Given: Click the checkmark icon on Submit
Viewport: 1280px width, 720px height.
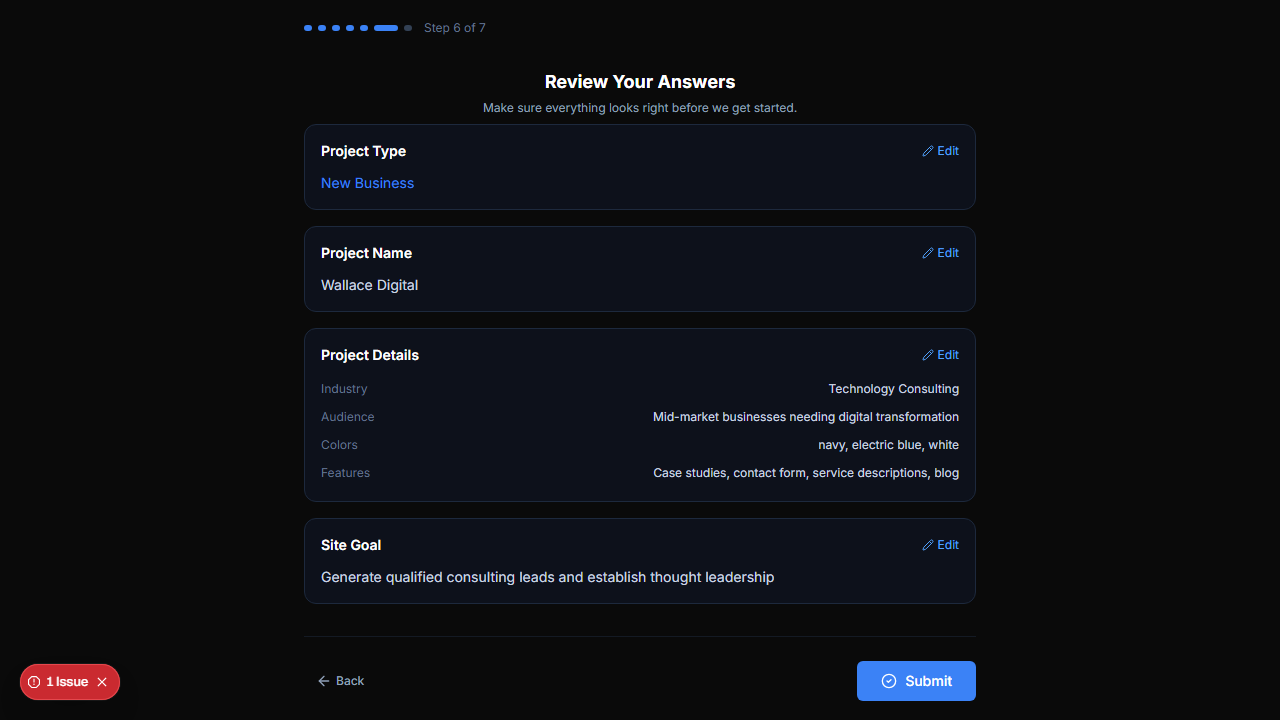Looking at the screenshot, I should tap(889, 681).
